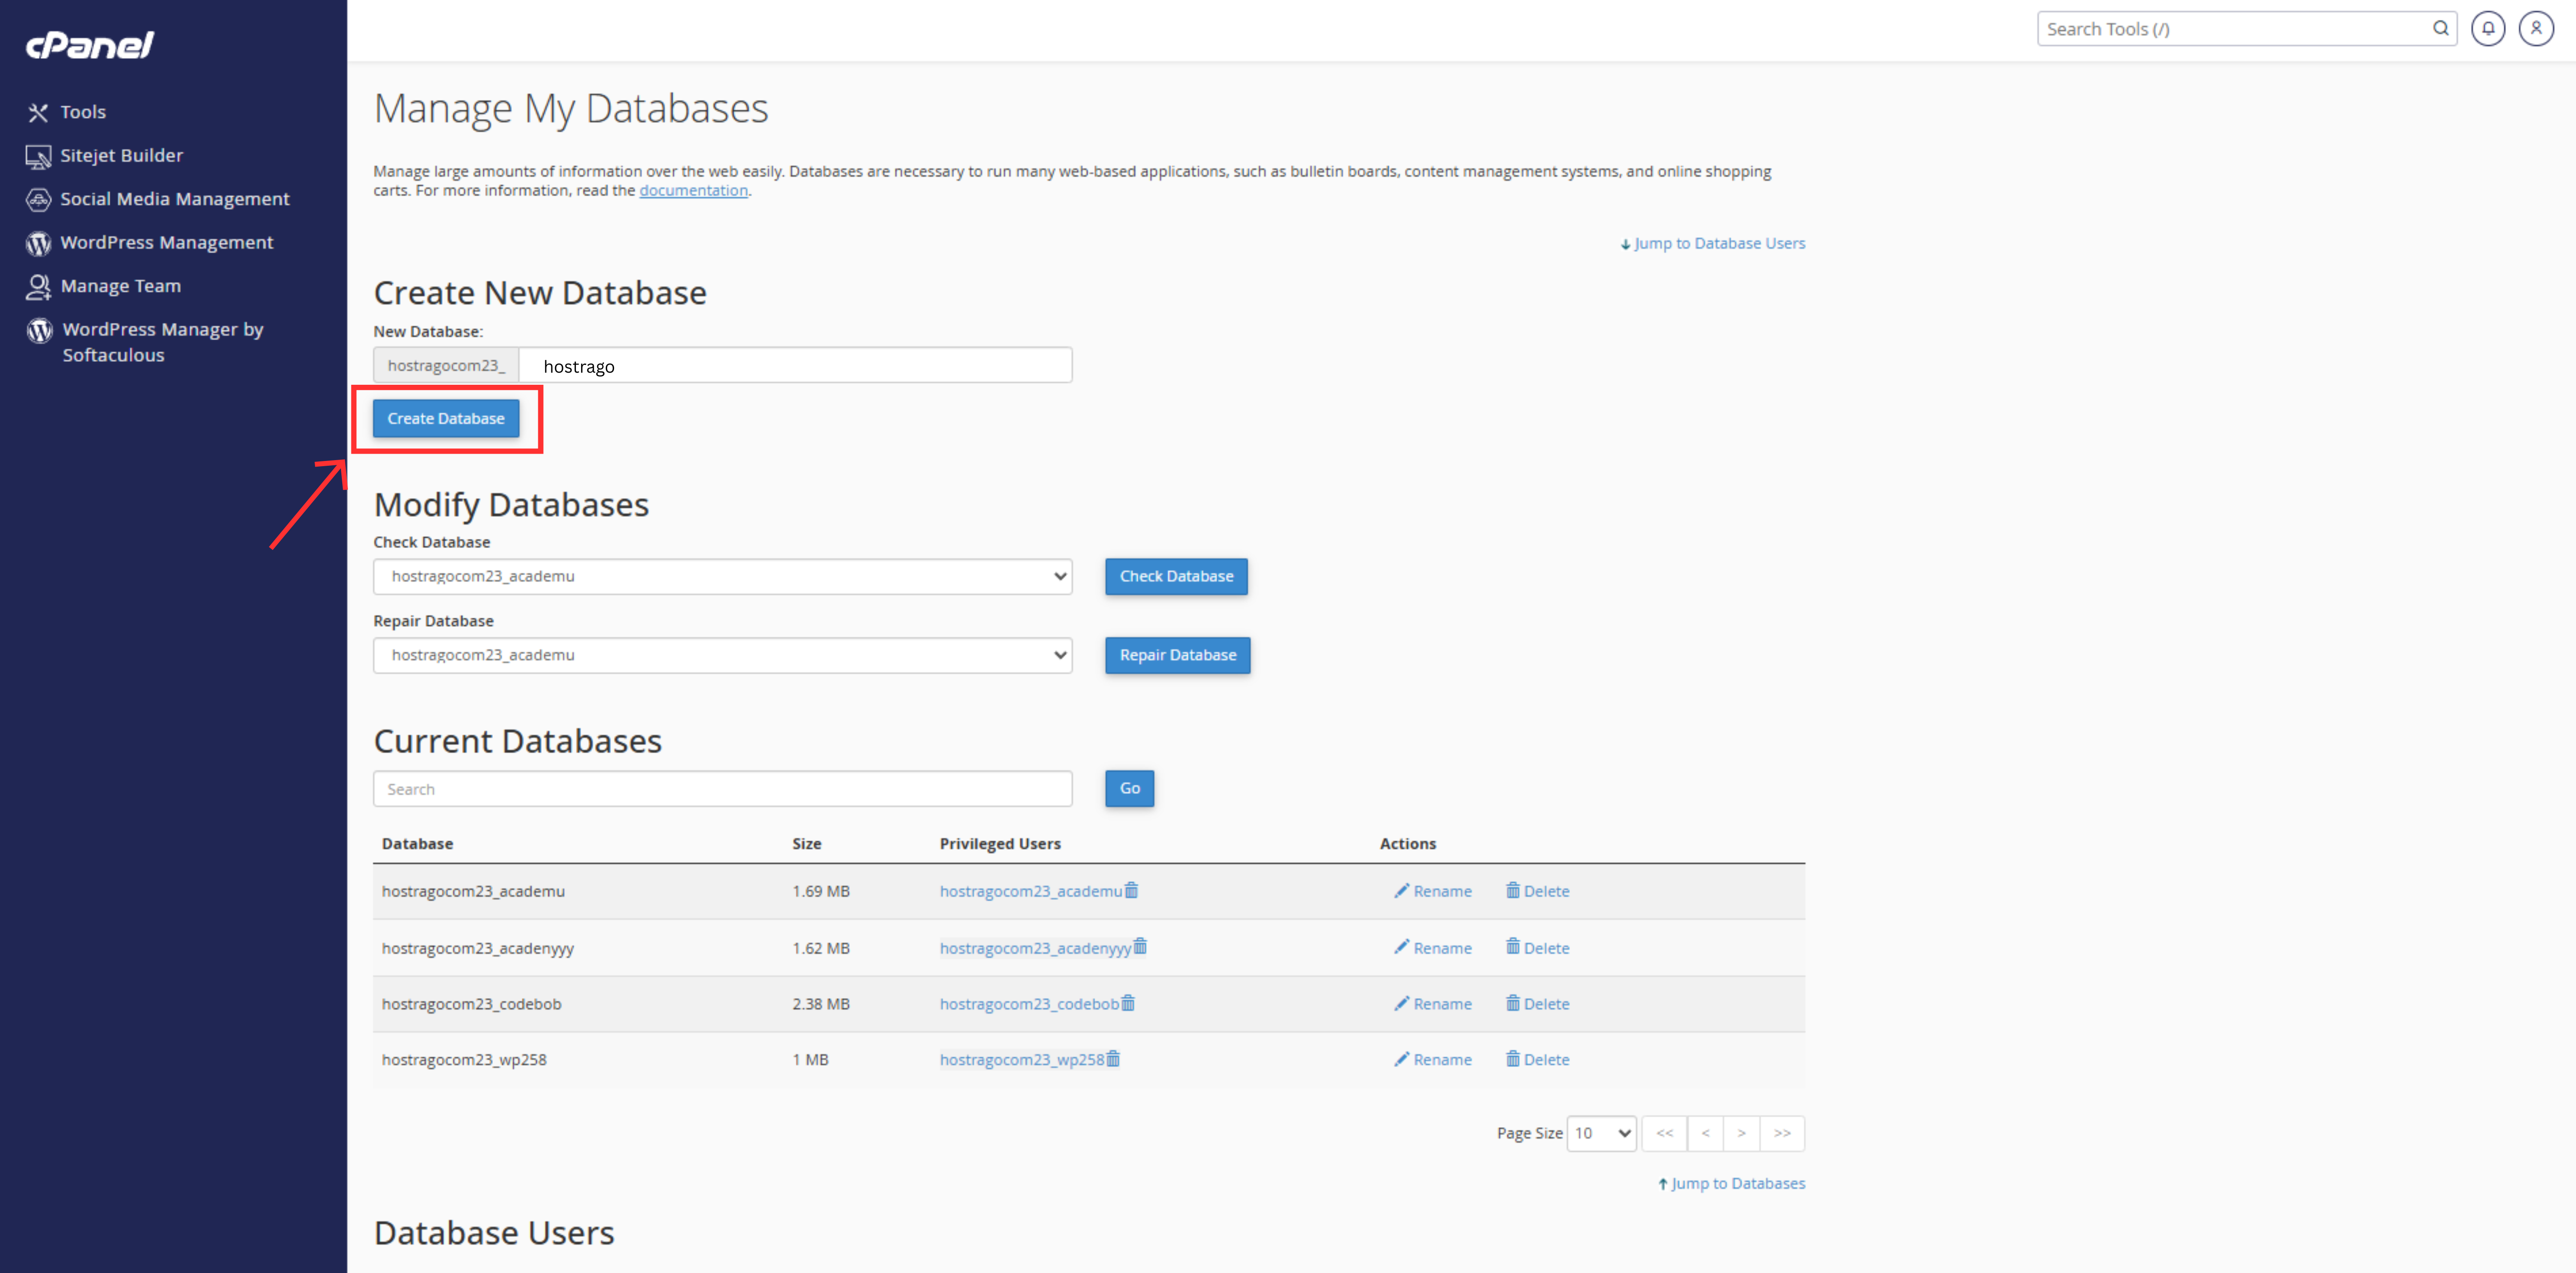
Task: Rename the hostragocom23_codebob database
Action: click(x=1433, y=1004)
